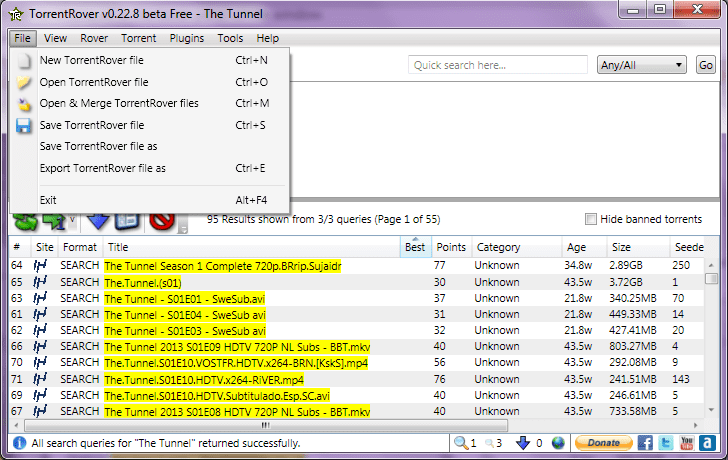728x460 pixels.
Task: Click the blue info icon in status bar
Action: (x=20, y=443)
